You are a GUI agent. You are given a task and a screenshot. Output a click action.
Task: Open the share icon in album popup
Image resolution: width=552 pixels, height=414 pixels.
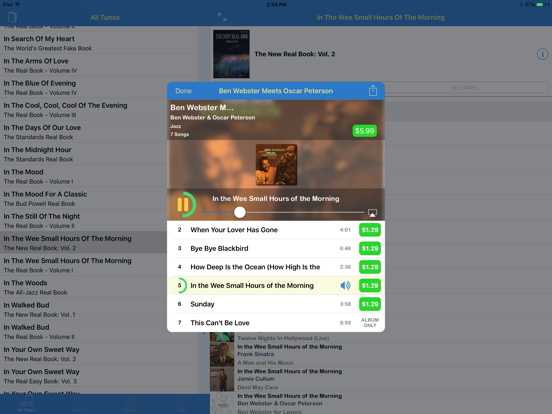click(373, 90)
